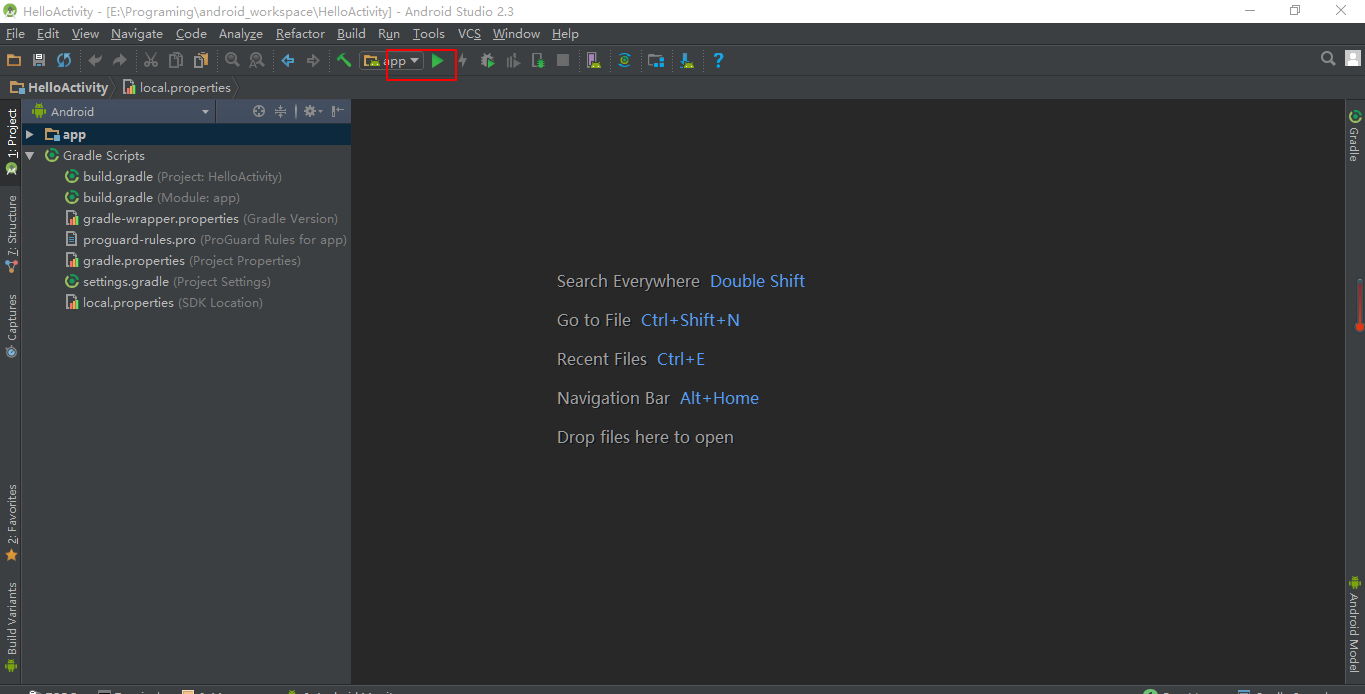Open the Analyze menu
This screenshot has height=694, width=1365.
(x=241, y=34)
